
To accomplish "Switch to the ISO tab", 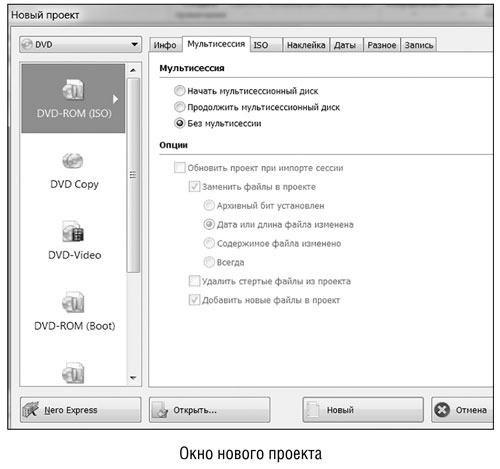I will click(x=266, y=45).
